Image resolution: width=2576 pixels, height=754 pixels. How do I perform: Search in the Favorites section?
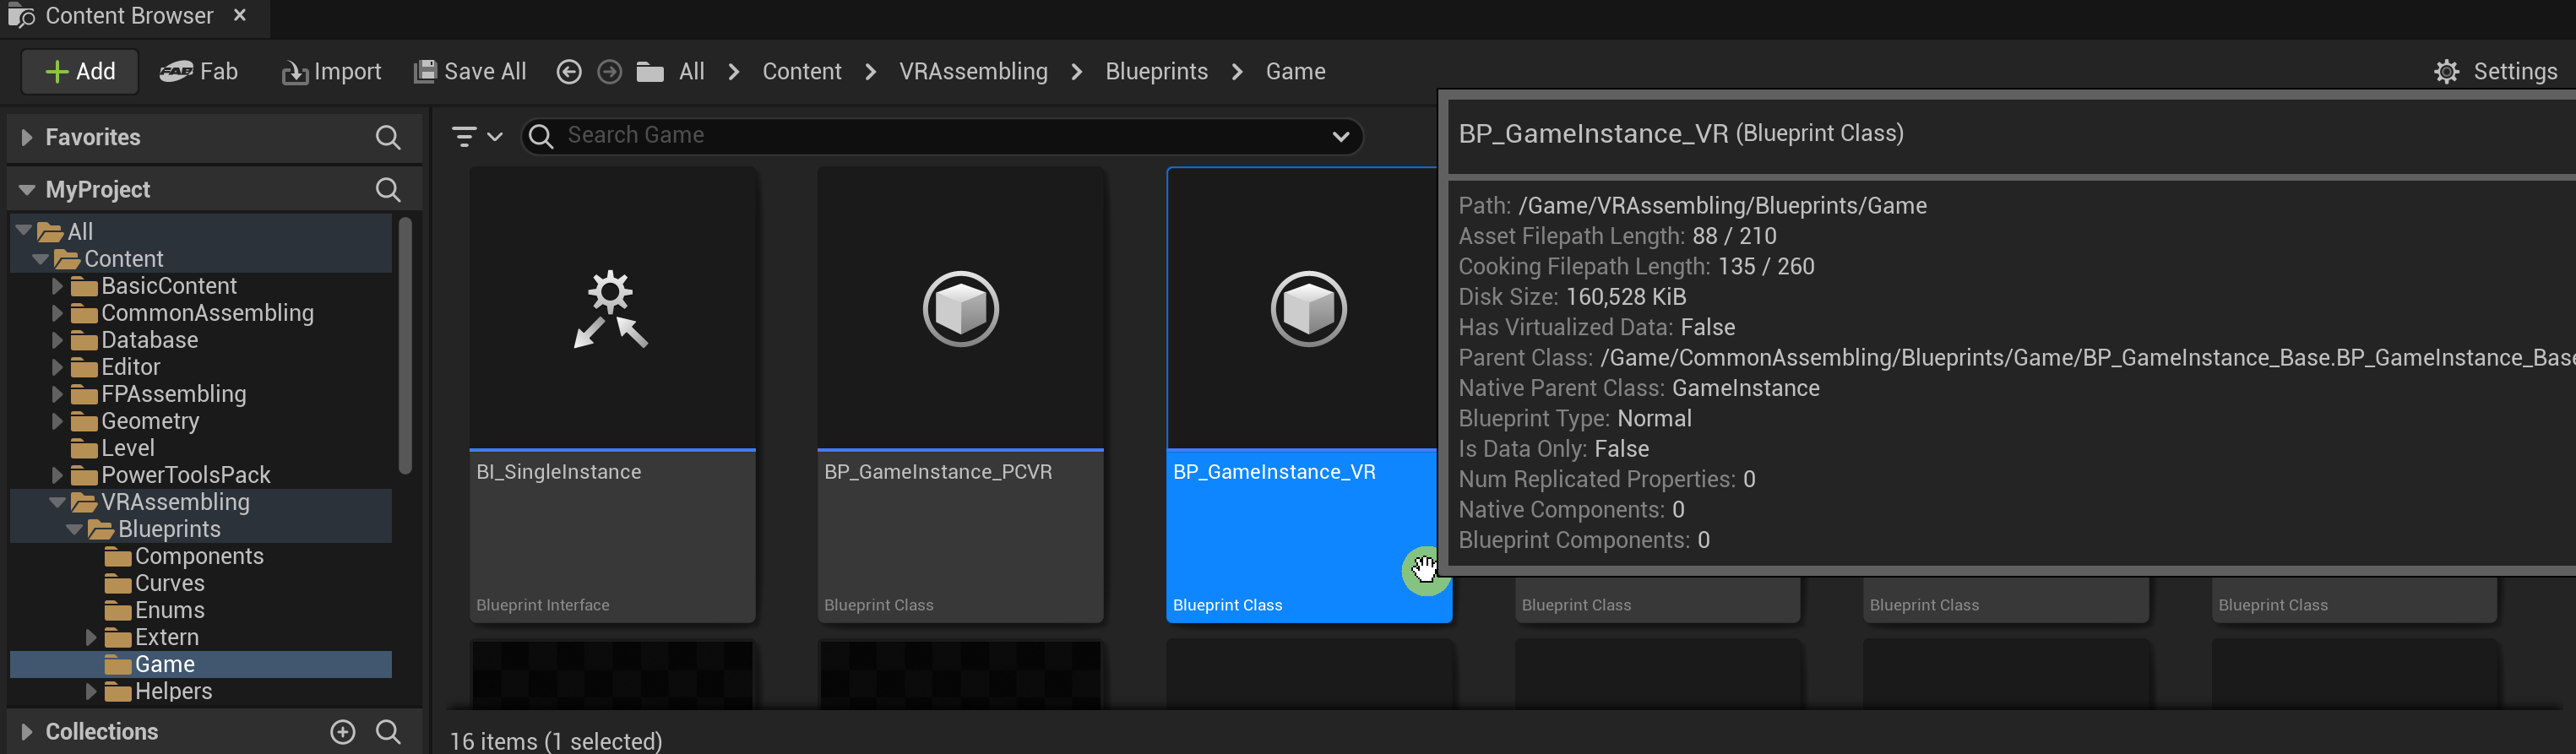tap(388, 138)
